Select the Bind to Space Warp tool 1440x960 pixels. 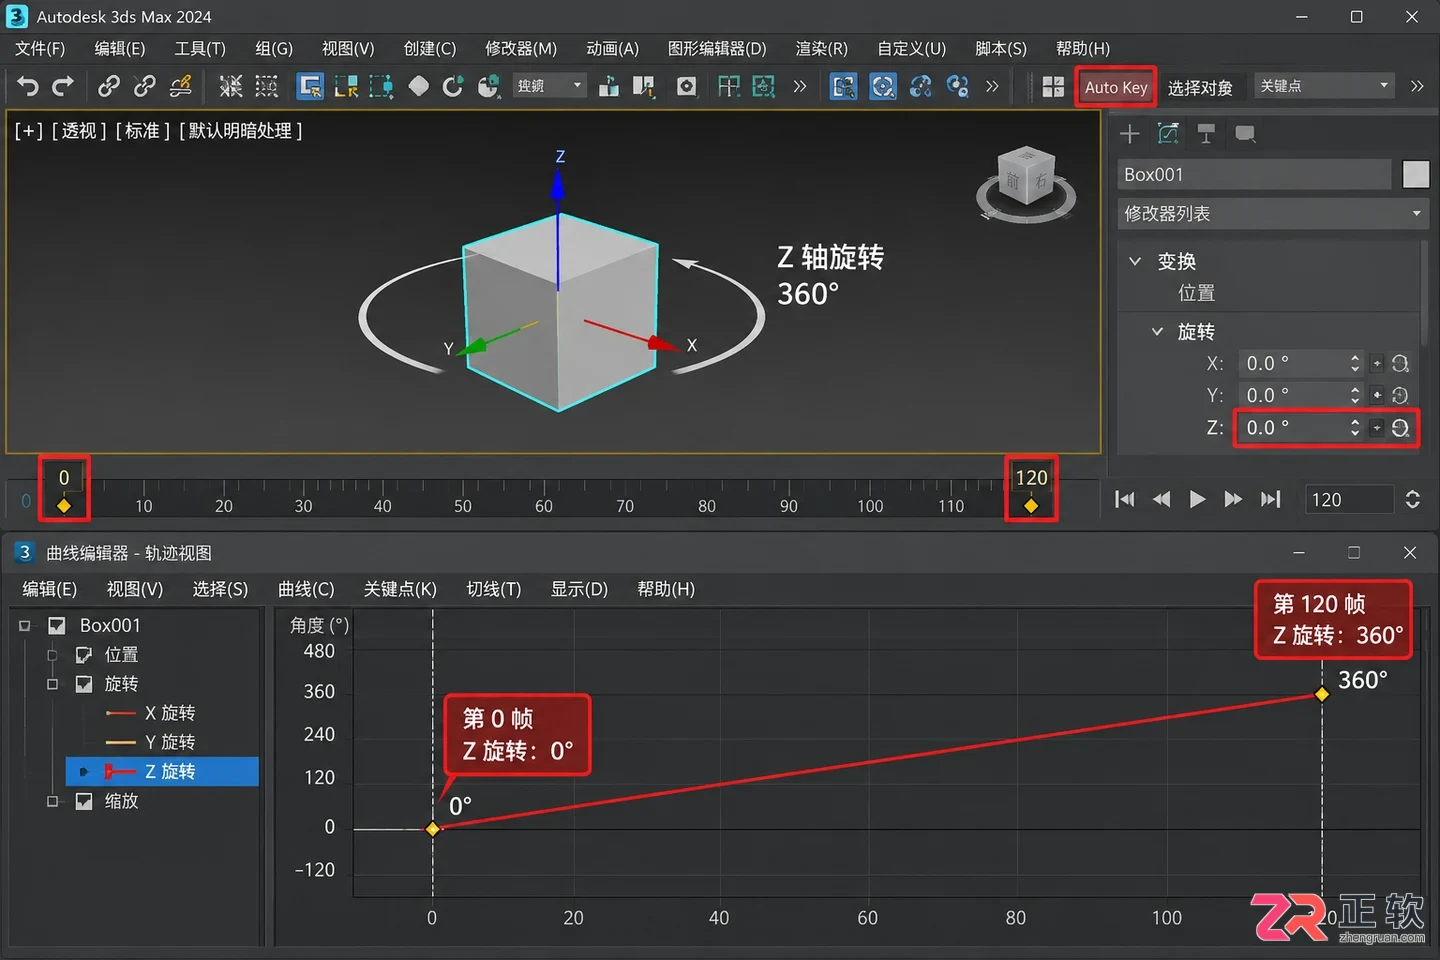click(x=181, y=87)
